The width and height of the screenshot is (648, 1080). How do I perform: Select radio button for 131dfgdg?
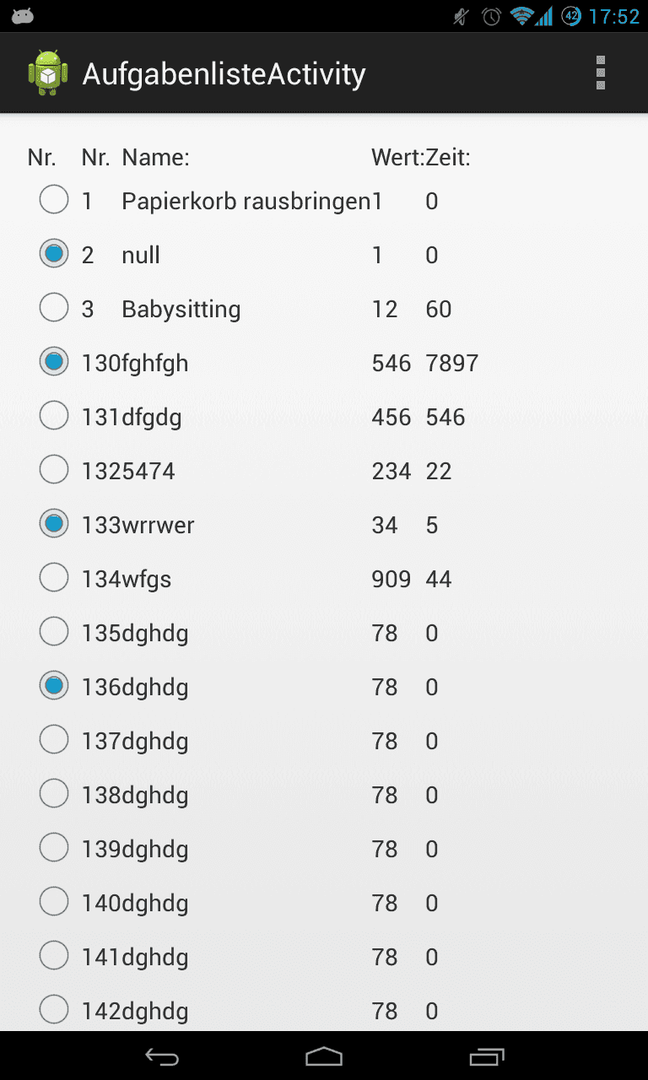pyautogui.click(x=54, y=416)
